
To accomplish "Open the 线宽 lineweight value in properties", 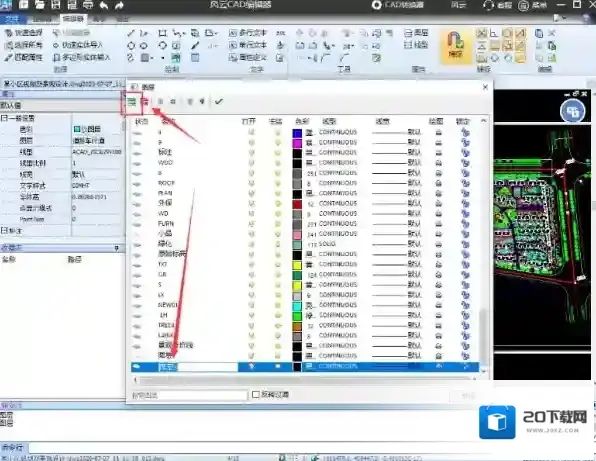I will coord(97,174).
